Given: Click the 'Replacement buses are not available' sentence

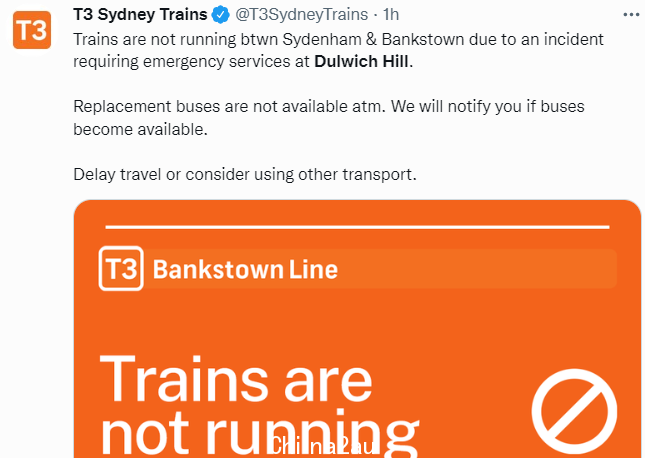Looking at the screenshot, I should click(x=229, y=107).
